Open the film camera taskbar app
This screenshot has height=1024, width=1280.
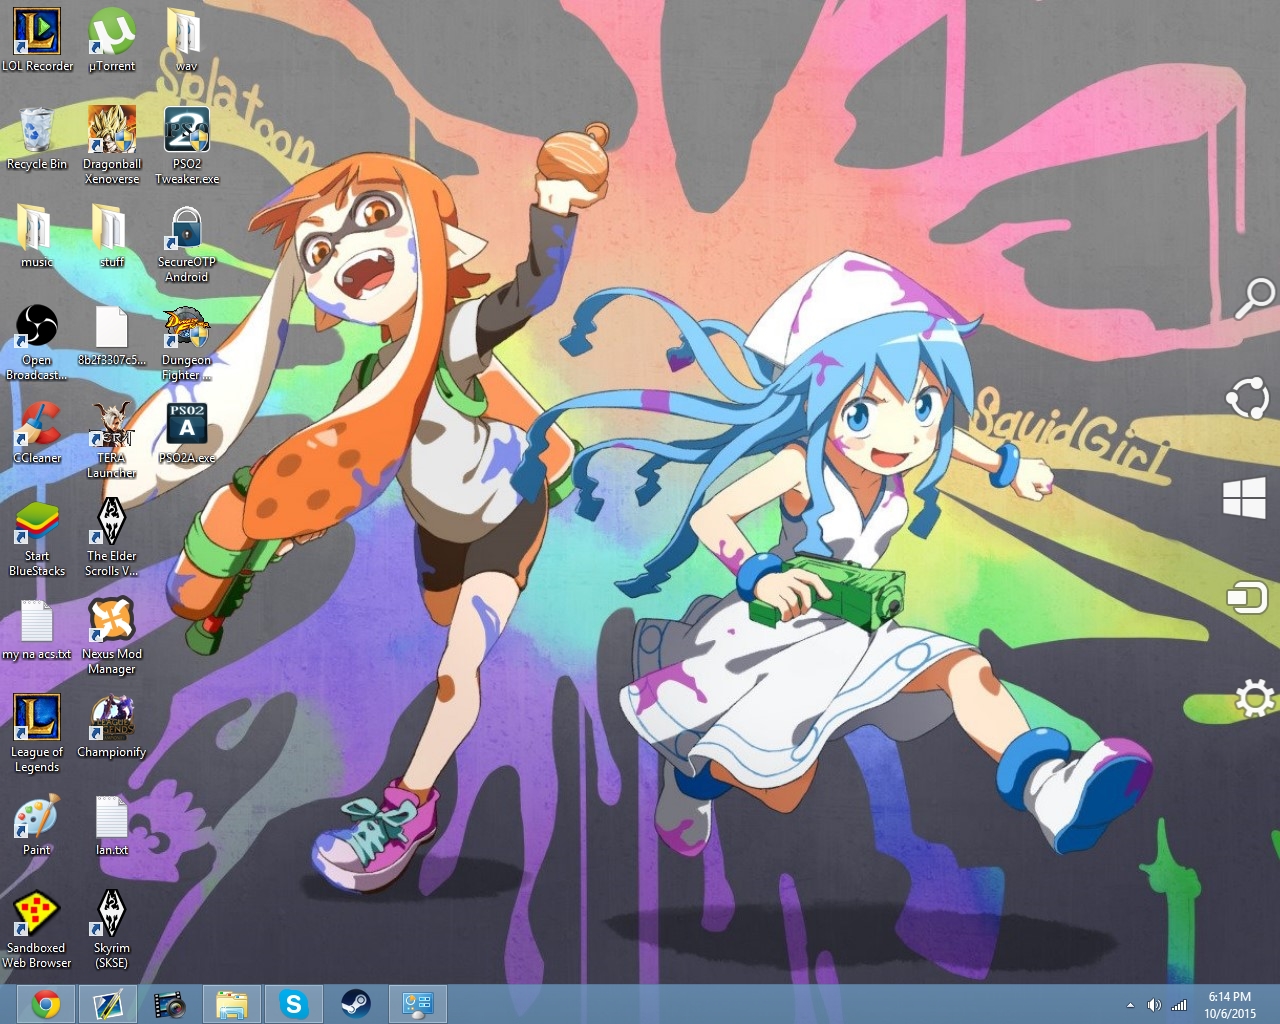tap(169, 1004)
